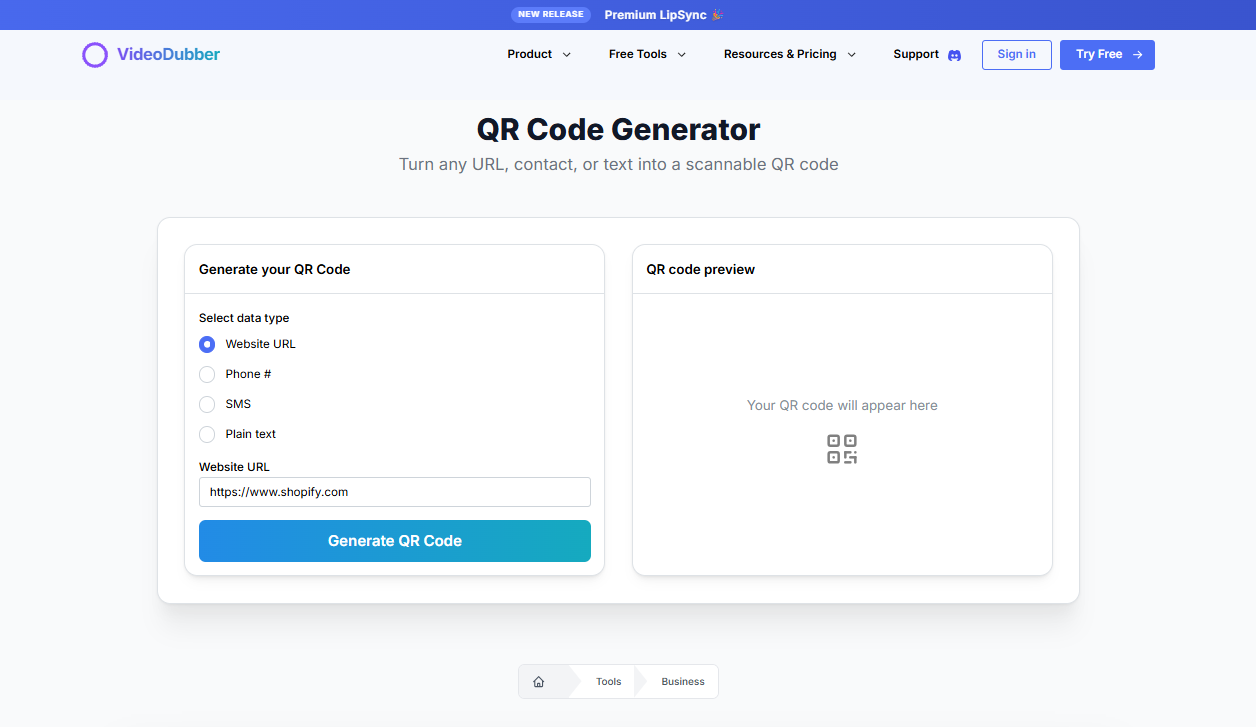Image resolution: width=1256 pixels, height=727 pixels.
Task: Open the Product dropdown menu
Action: pyautogui.click(x=539, y=55)
